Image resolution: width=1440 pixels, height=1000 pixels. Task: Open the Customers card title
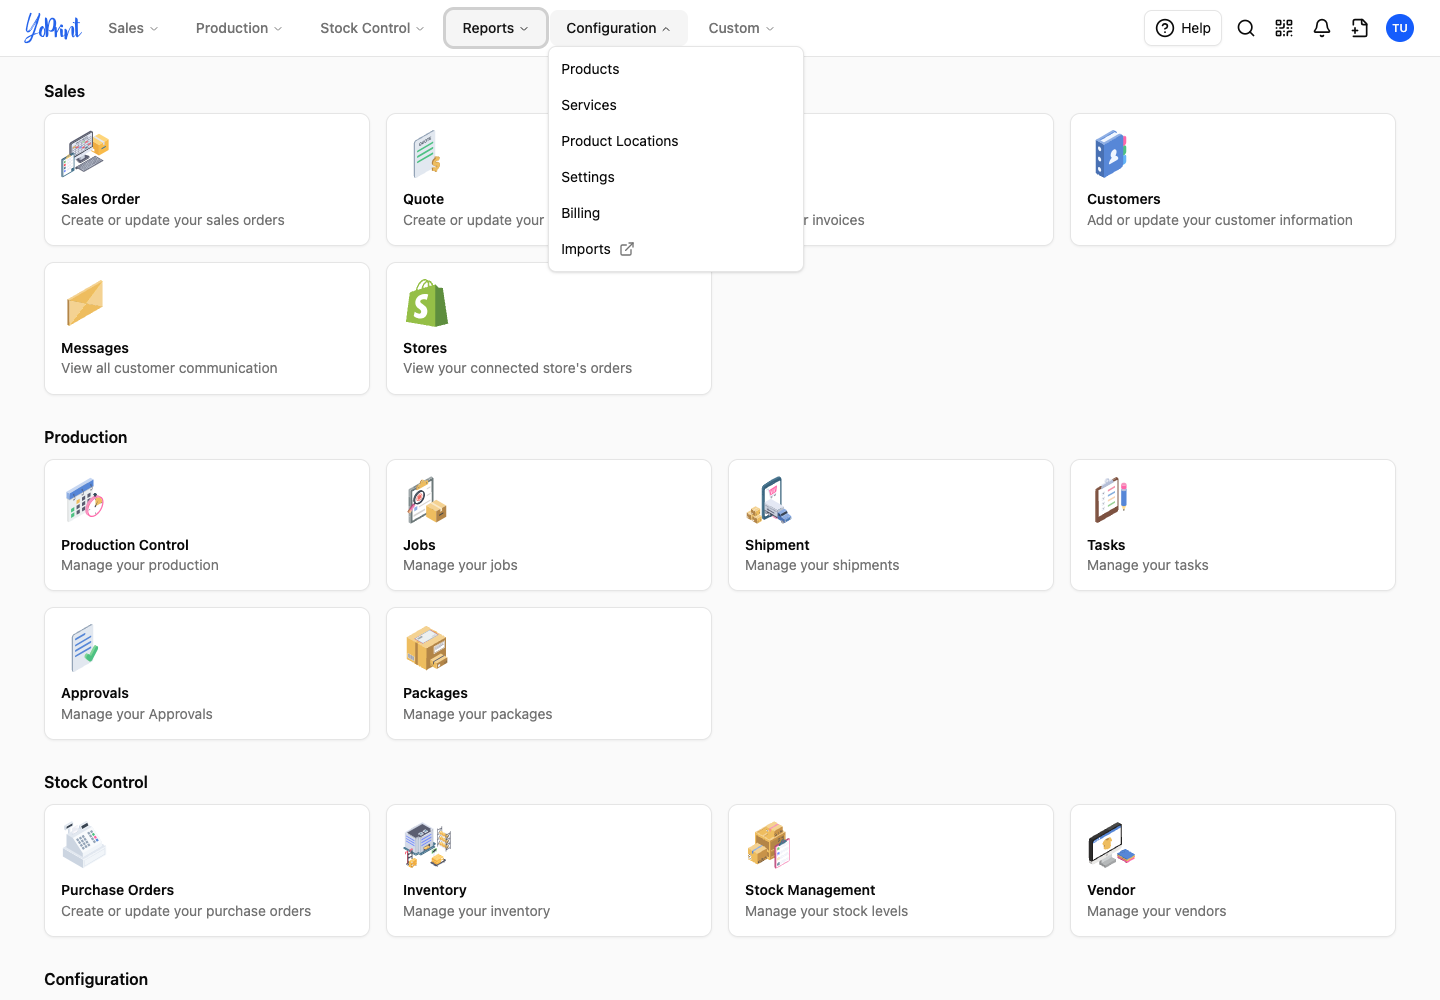click(x=1124, y=199)
